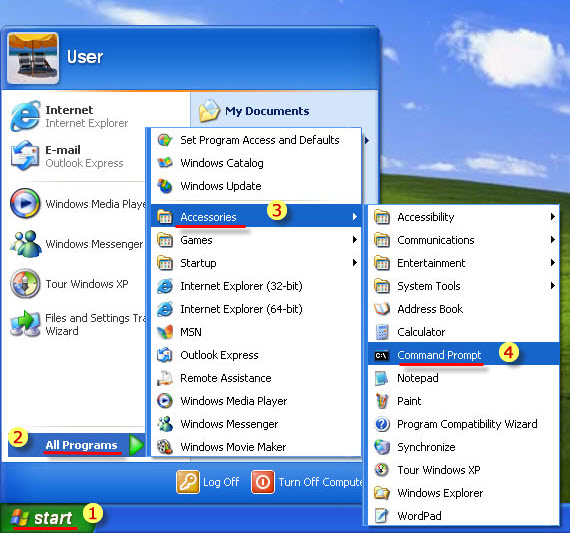
Task: Select Windows Messenger in All Programs menu
Action: tap(256, 424)
